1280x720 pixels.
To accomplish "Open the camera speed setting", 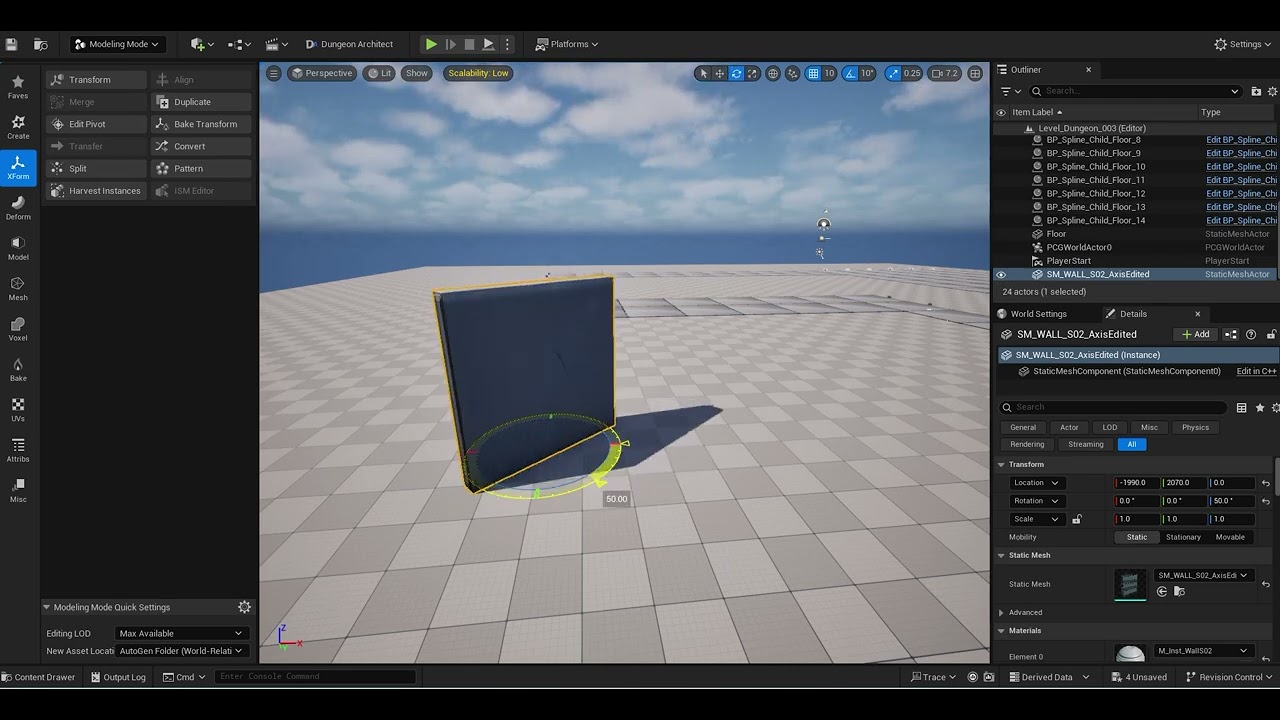I will click(x=944, y=73).
